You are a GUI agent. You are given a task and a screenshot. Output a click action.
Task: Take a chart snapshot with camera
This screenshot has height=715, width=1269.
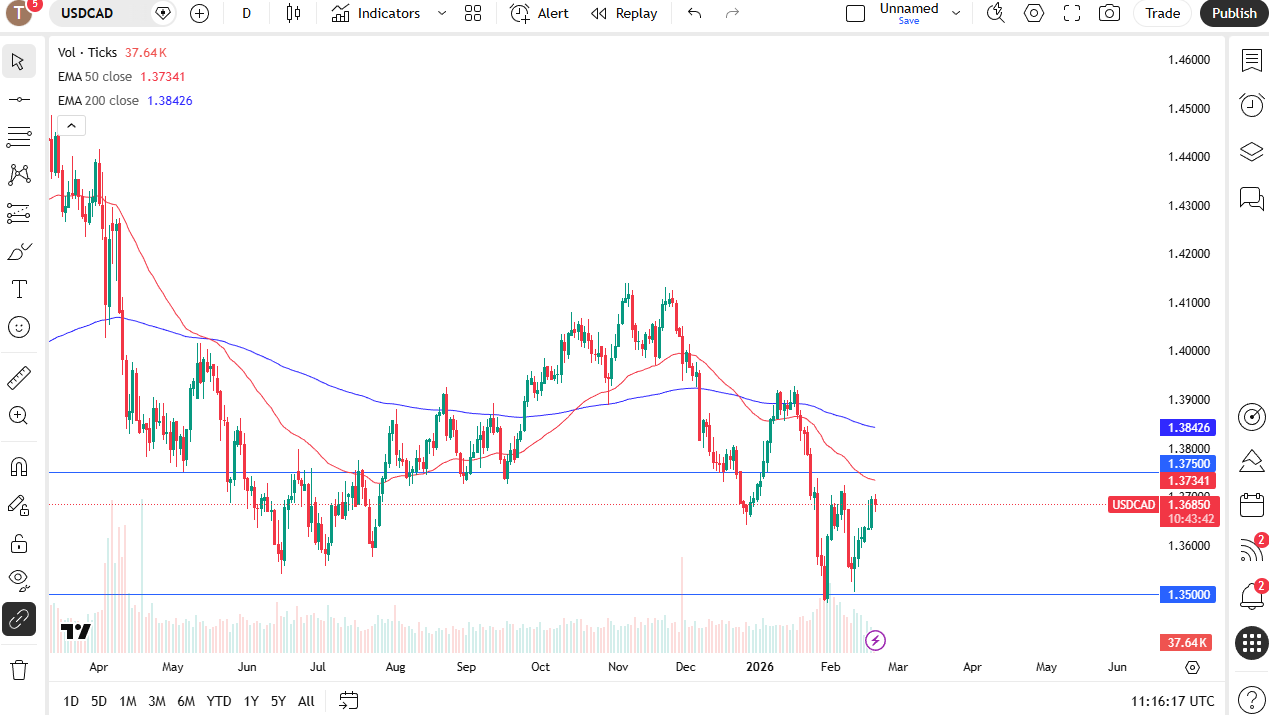tap(1109, 13)
